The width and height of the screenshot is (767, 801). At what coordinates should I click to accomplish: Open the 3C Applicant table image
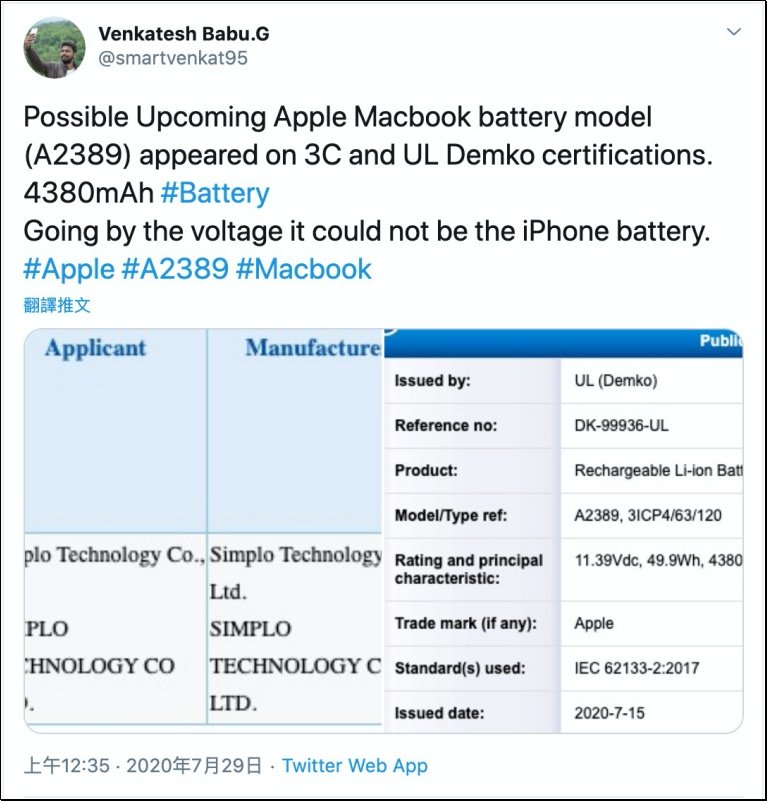(x=204, y=530)
